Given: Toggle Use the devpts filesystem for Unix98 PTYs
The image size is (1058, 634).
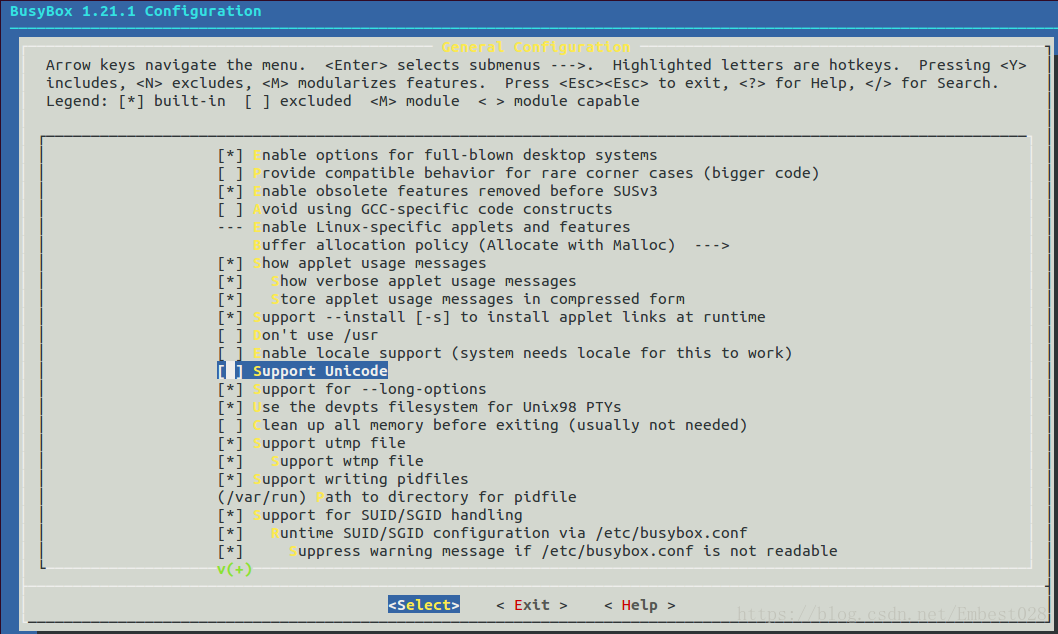Looking at the screenshot, I should (419, 407).
